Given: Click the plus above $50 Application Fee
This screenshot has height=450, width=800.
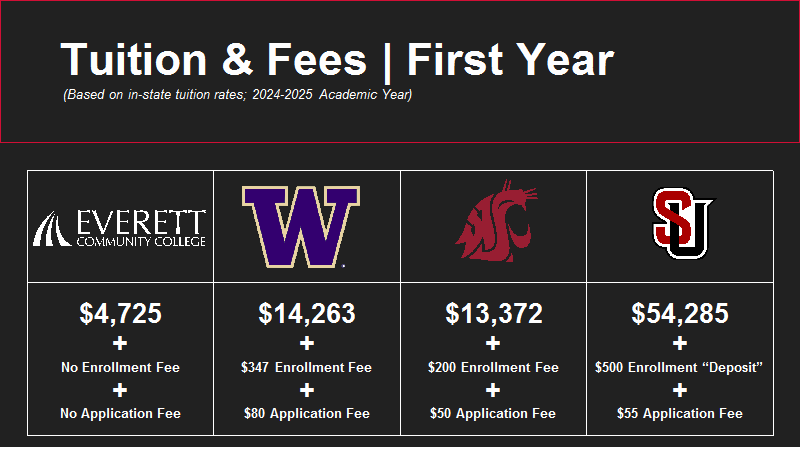Looking at the screenshot, I should [x=493, y=390].
